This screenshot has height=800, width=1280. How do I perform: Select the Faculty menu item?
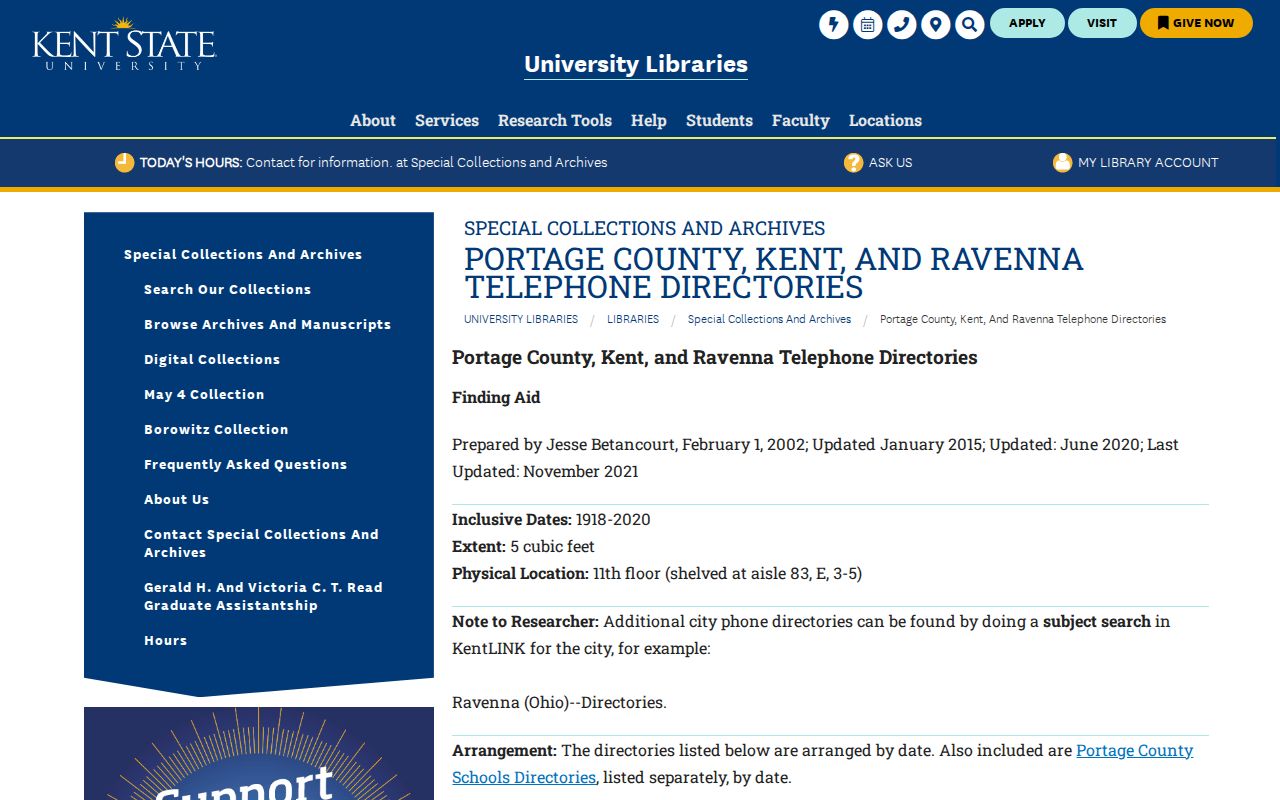(801, 120)
